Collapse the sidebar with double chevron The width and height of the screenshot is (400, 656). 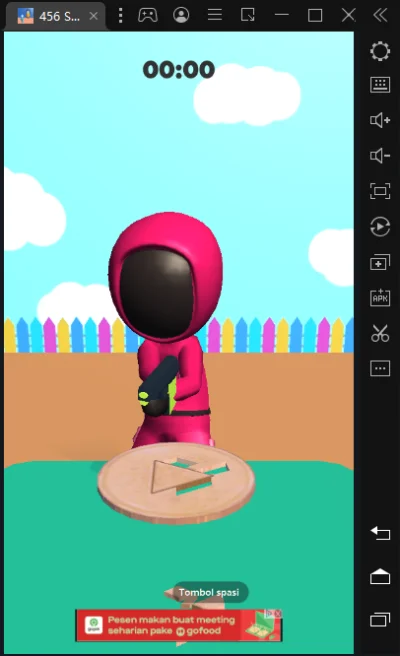click(x=380, y=15)
